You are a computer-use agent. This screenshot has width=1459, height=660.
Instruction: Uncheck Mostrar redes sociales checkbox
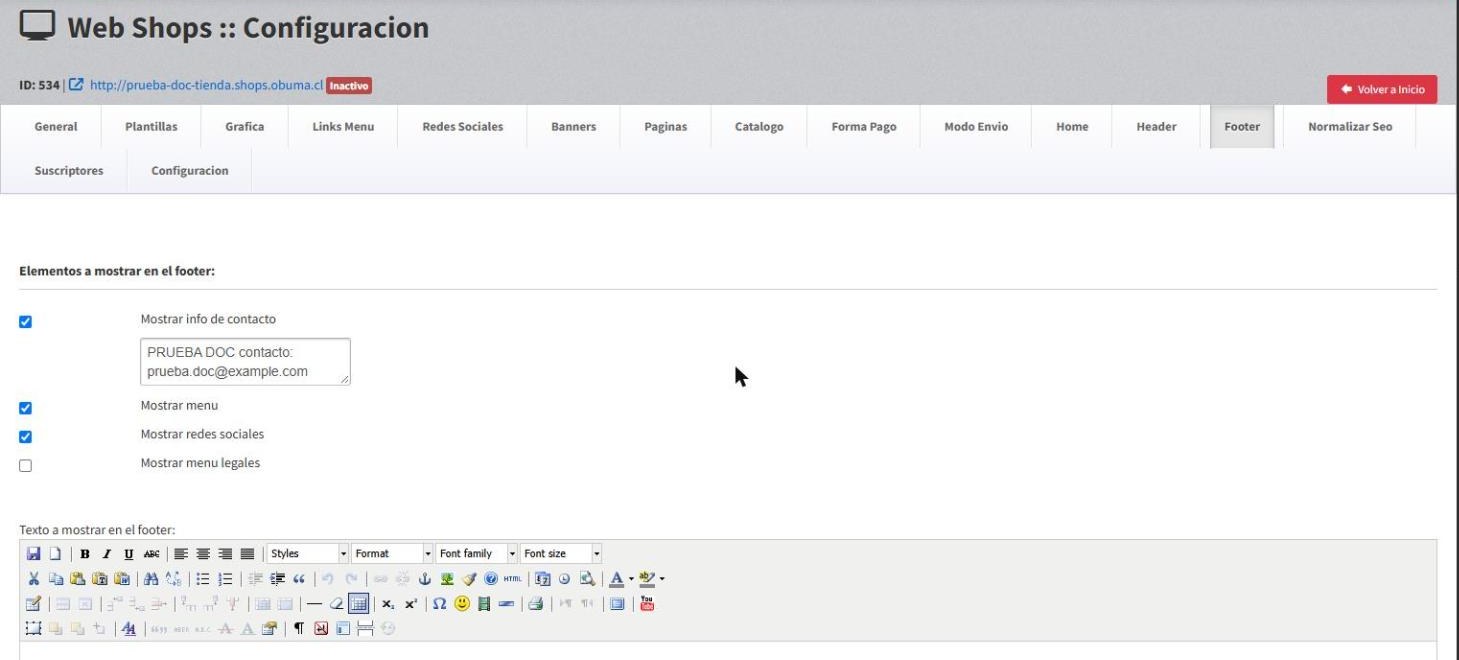click(26, 437)
